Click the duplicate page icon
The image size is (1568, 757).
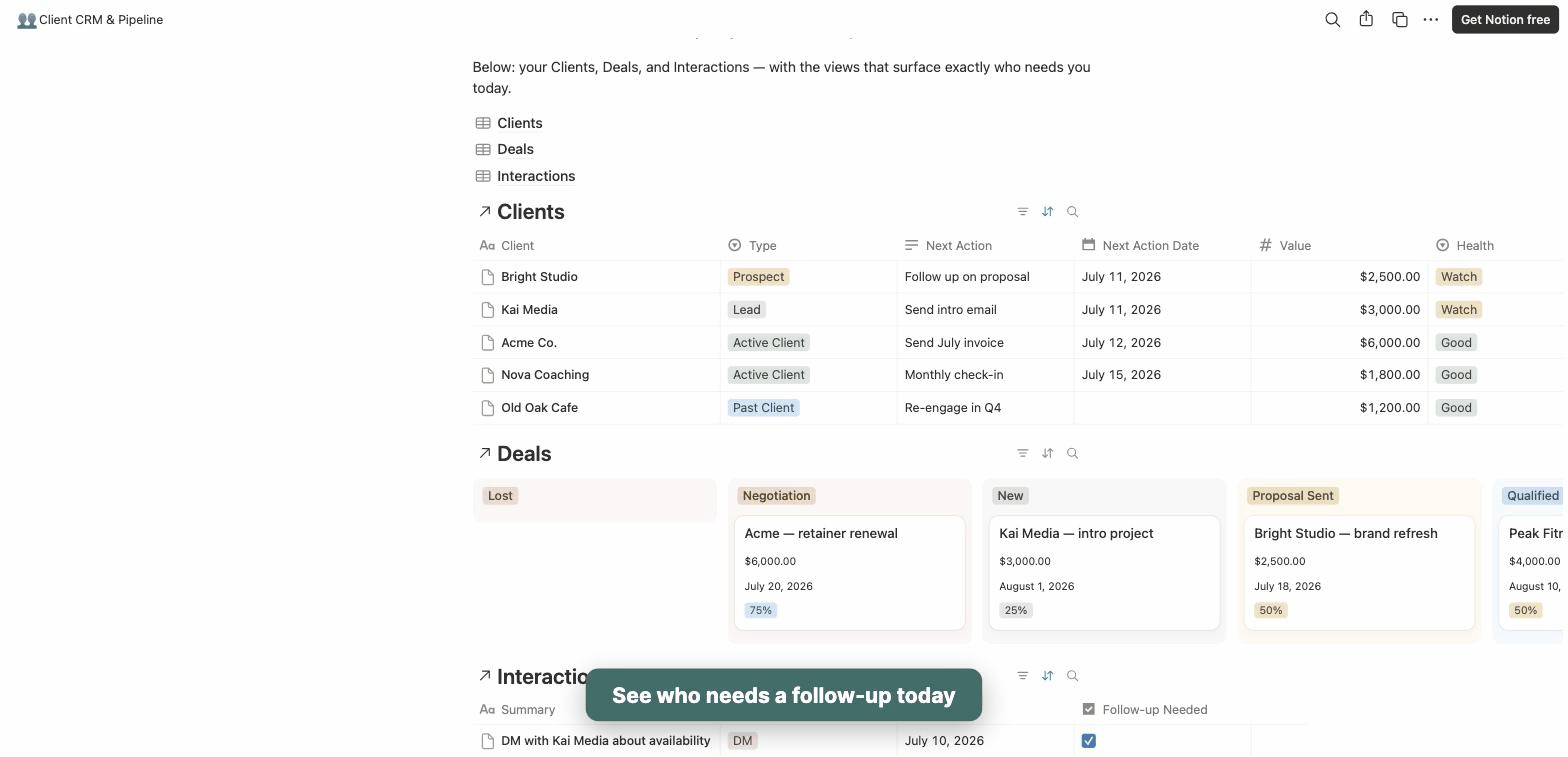click(1400, 19)
